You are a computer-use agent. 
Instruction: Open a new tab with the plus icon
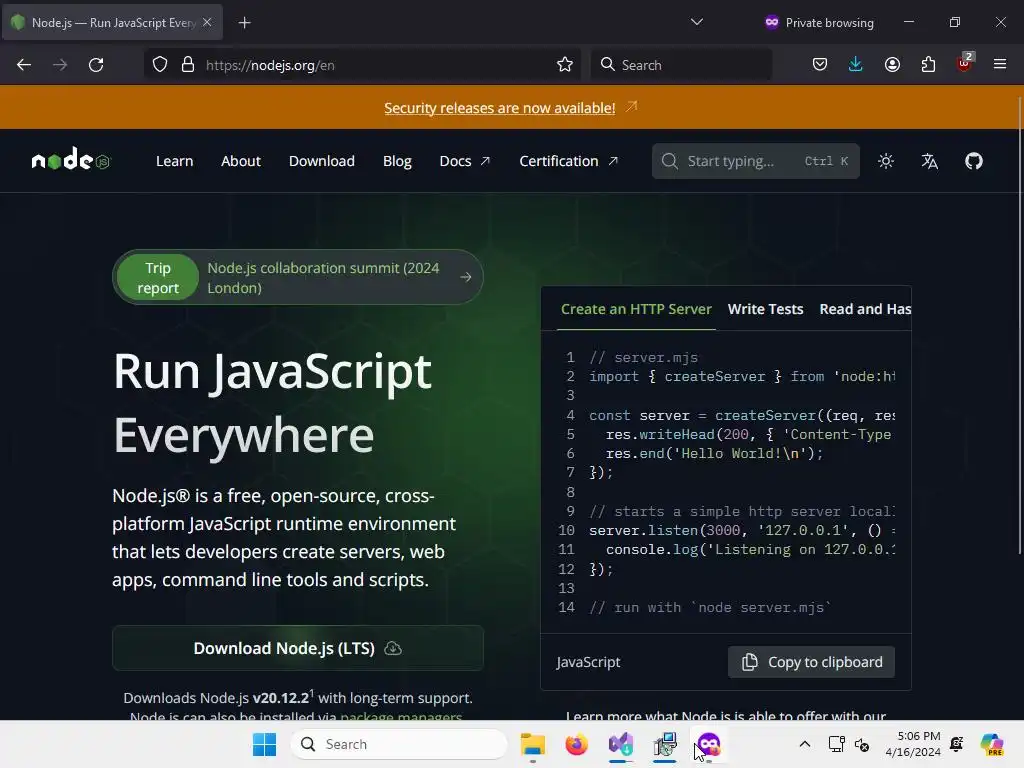(x=244, y=23)
